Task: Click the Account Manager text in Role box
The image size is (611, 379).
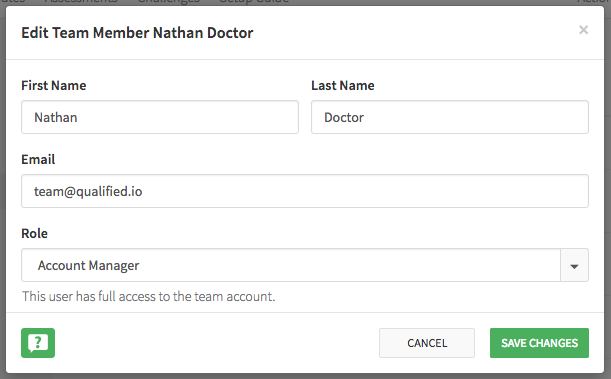Action: pos(88,265)
